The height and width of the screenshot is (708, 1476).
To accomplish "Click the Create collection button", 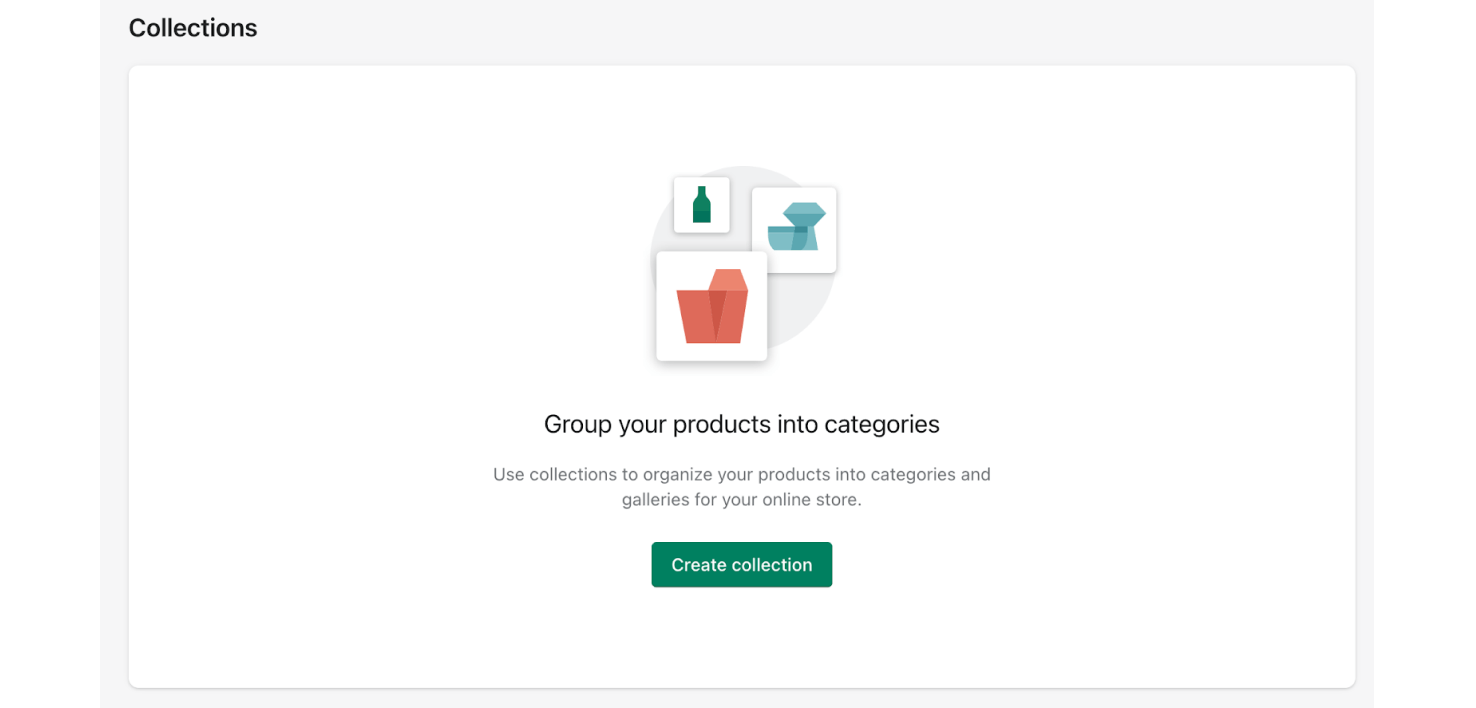I will click(x=741, y=564).
